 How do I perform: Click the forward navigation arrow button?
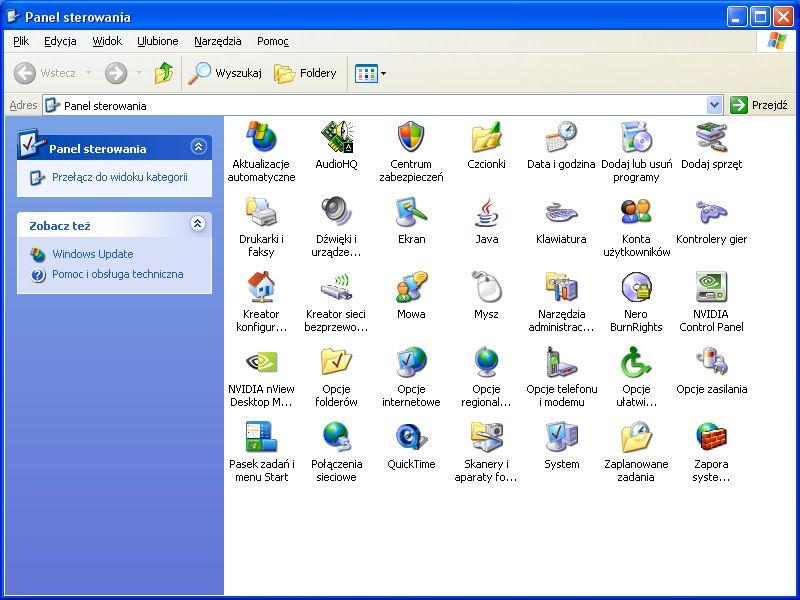pos(116,73)
